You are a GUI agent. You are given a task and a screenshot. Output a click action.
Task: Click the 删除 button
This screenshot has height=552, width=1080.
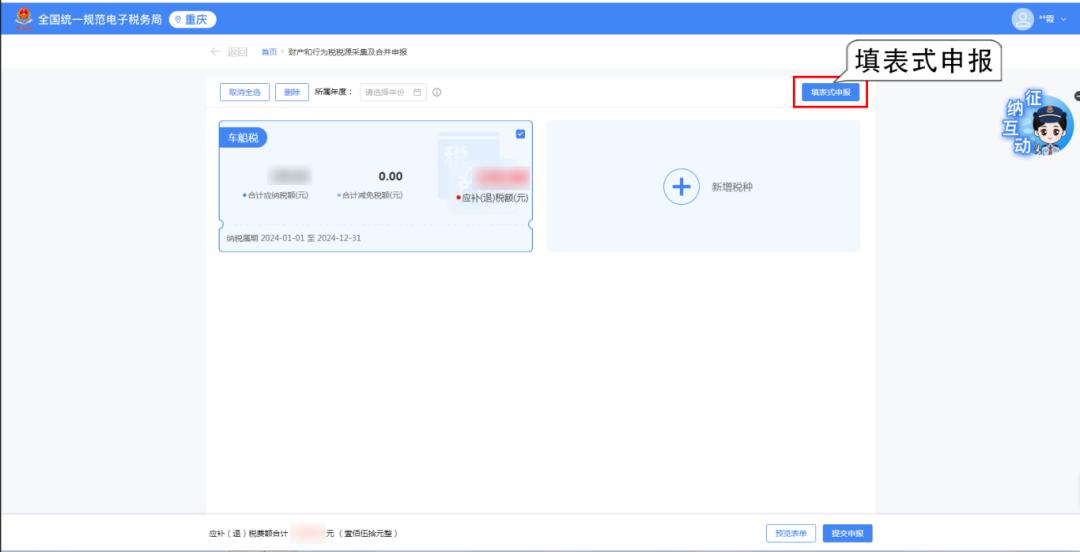(292, 92)
